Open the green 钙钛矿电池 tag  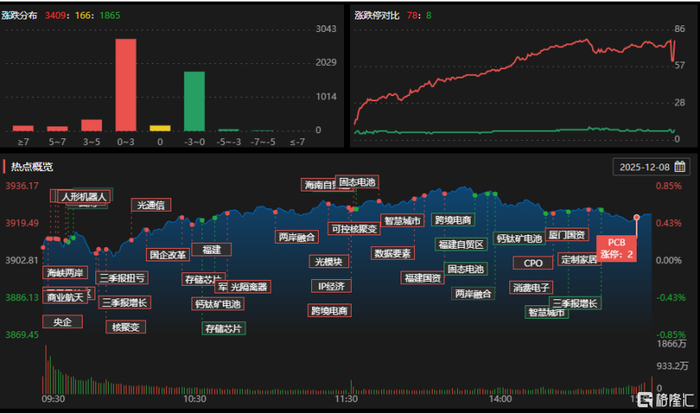(519, 238)
